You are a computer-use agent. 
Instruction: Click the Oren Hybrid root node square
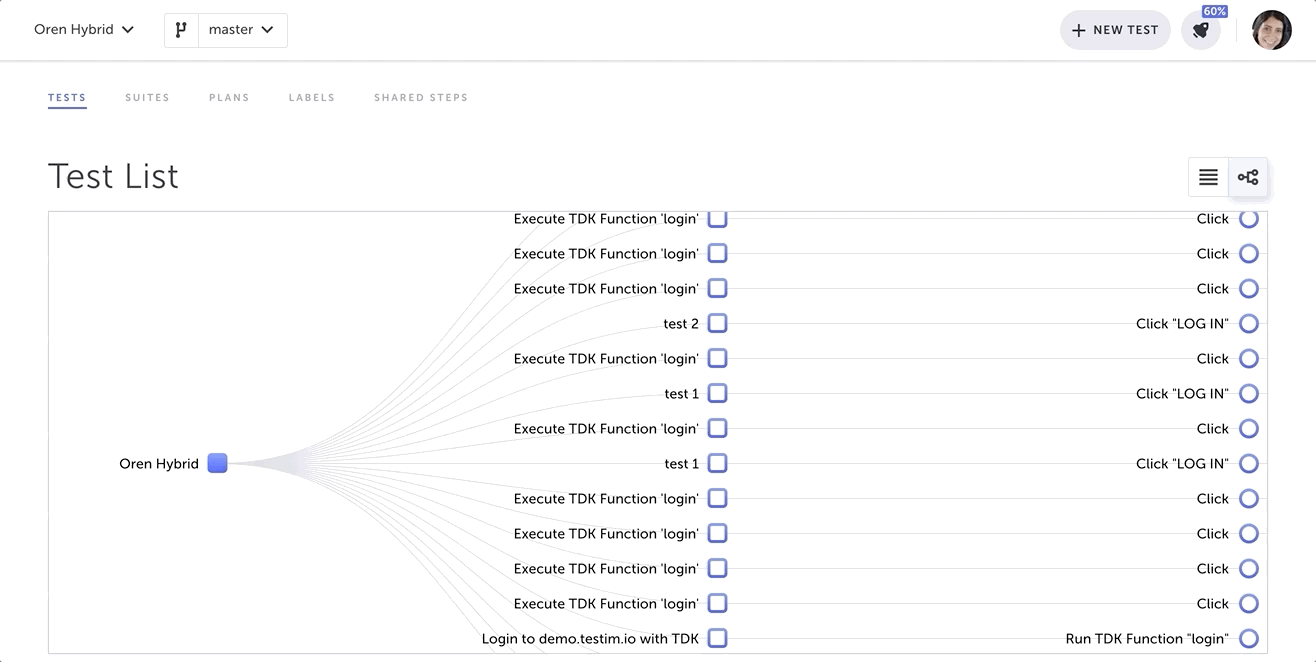217,463
